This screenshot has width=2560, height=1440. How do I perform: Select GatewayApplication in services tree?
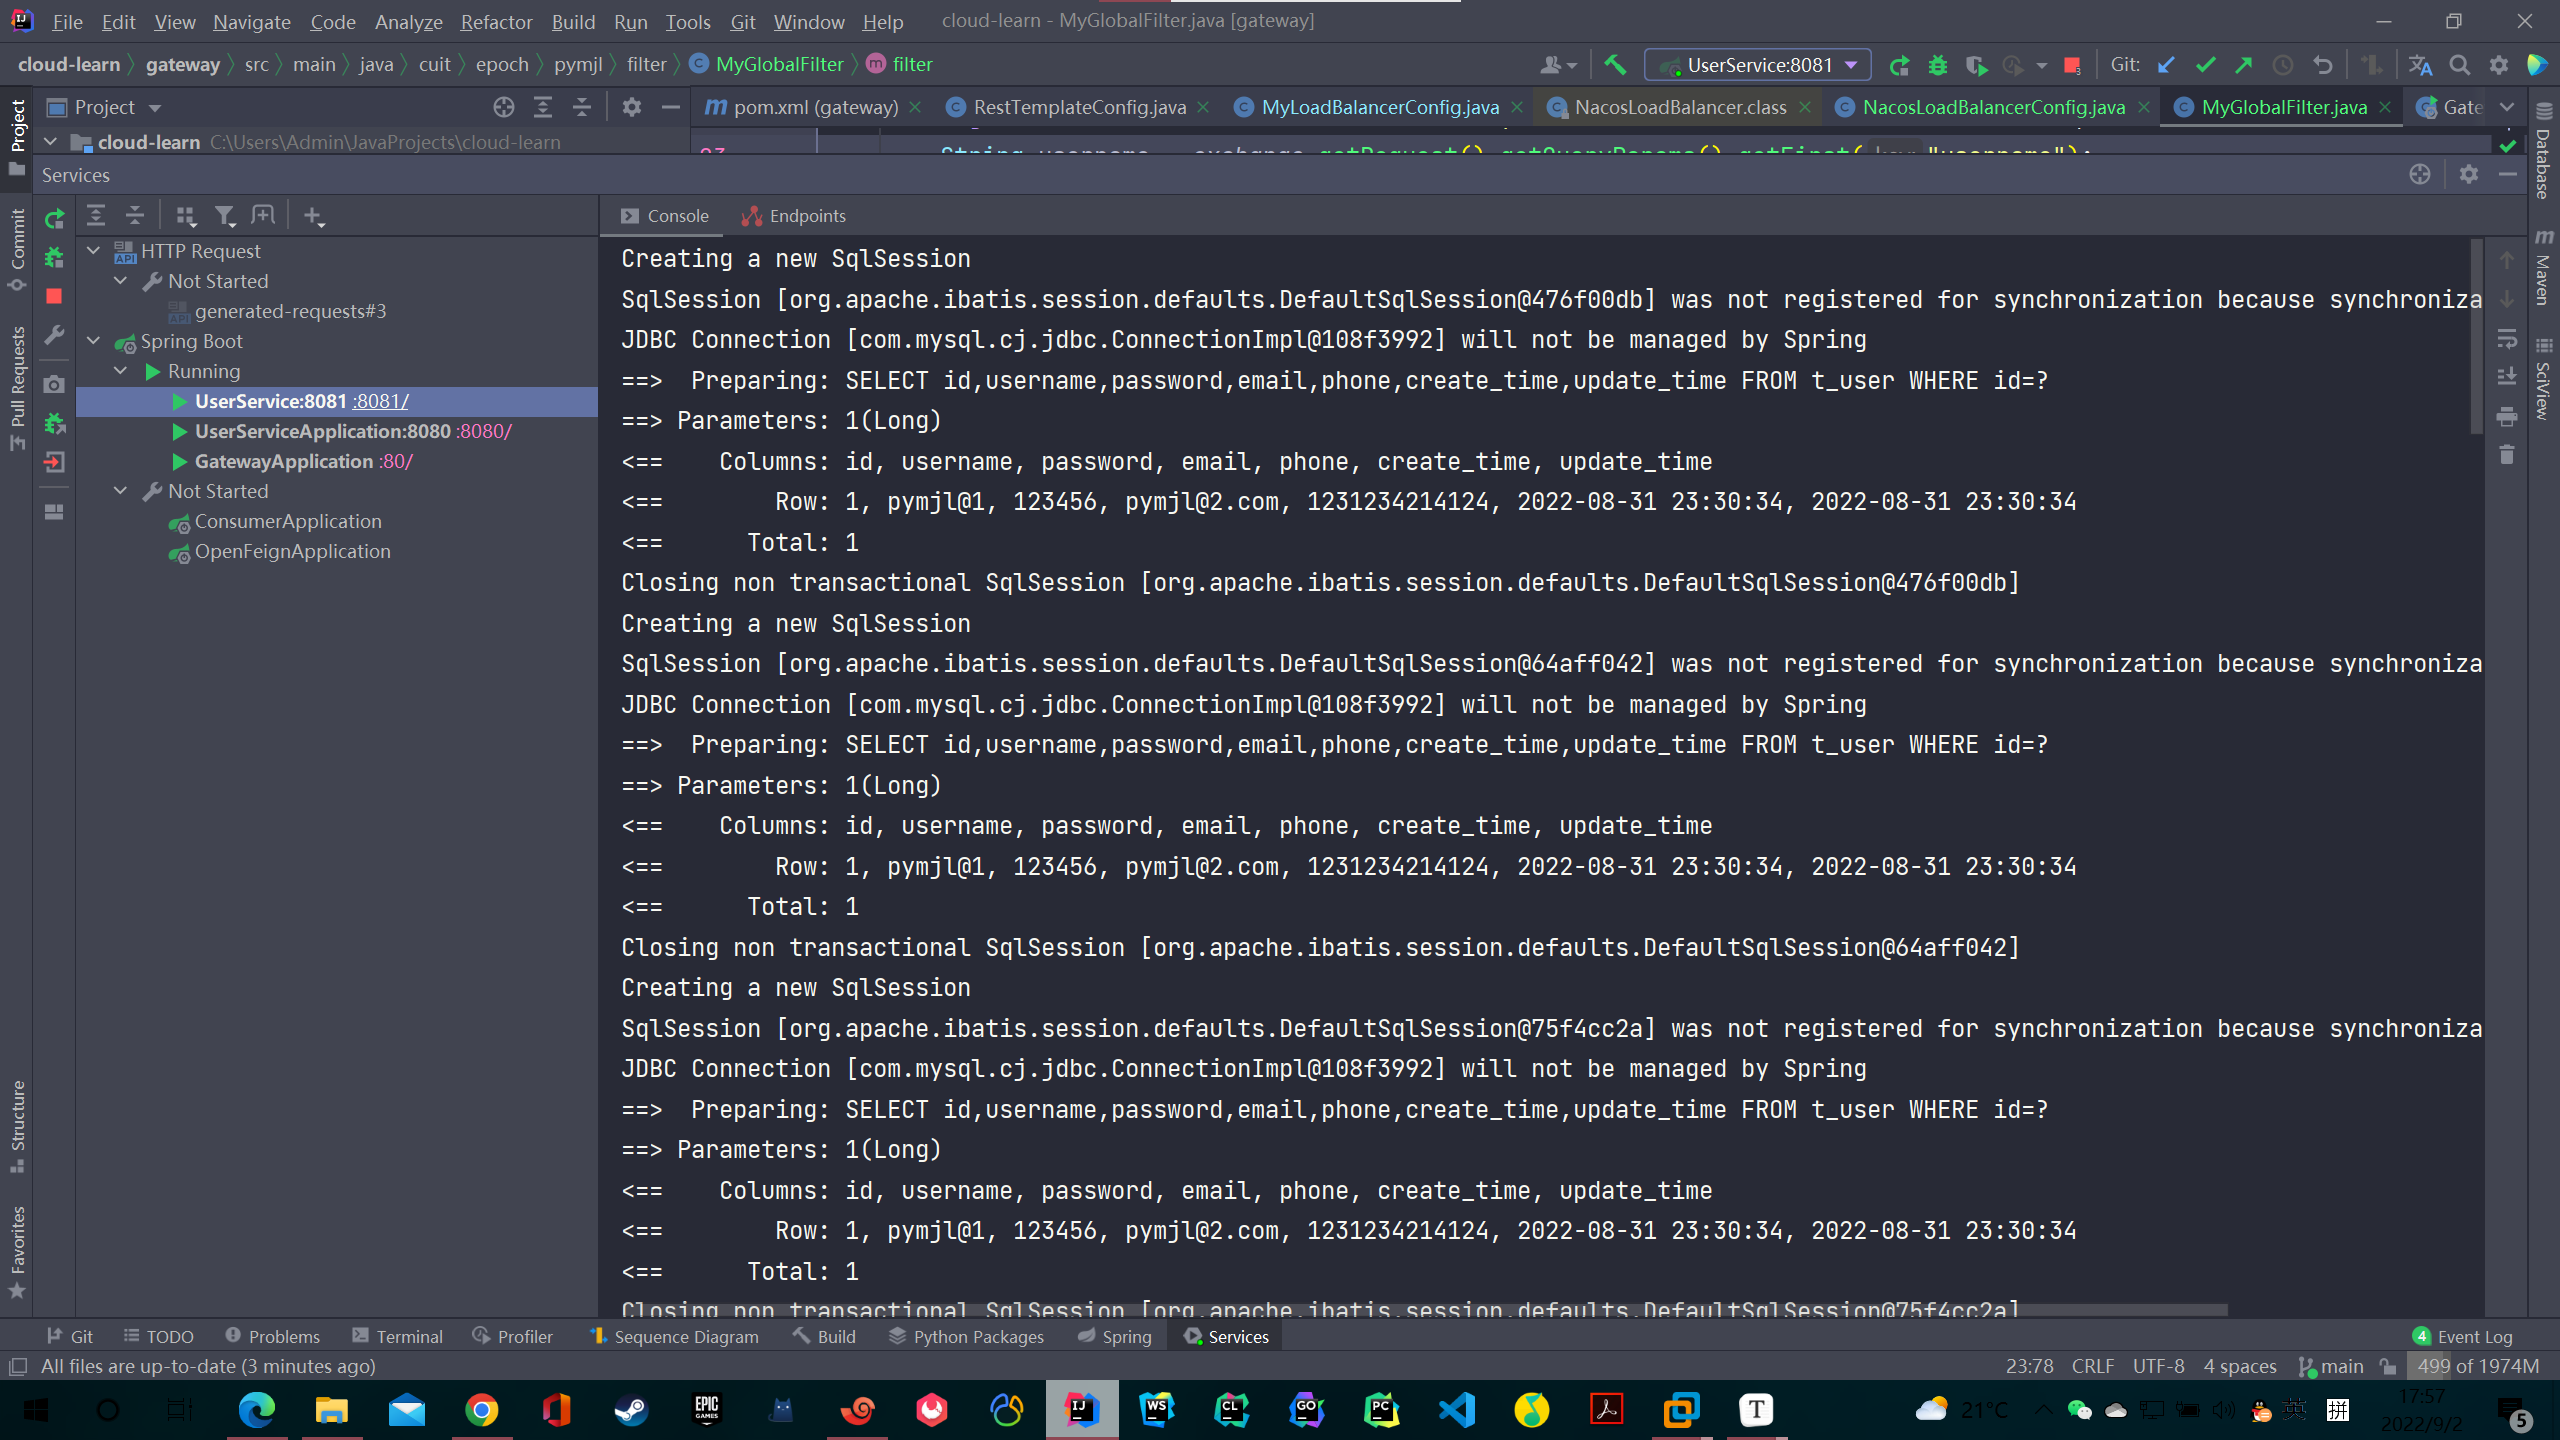[x=284, y=461]
